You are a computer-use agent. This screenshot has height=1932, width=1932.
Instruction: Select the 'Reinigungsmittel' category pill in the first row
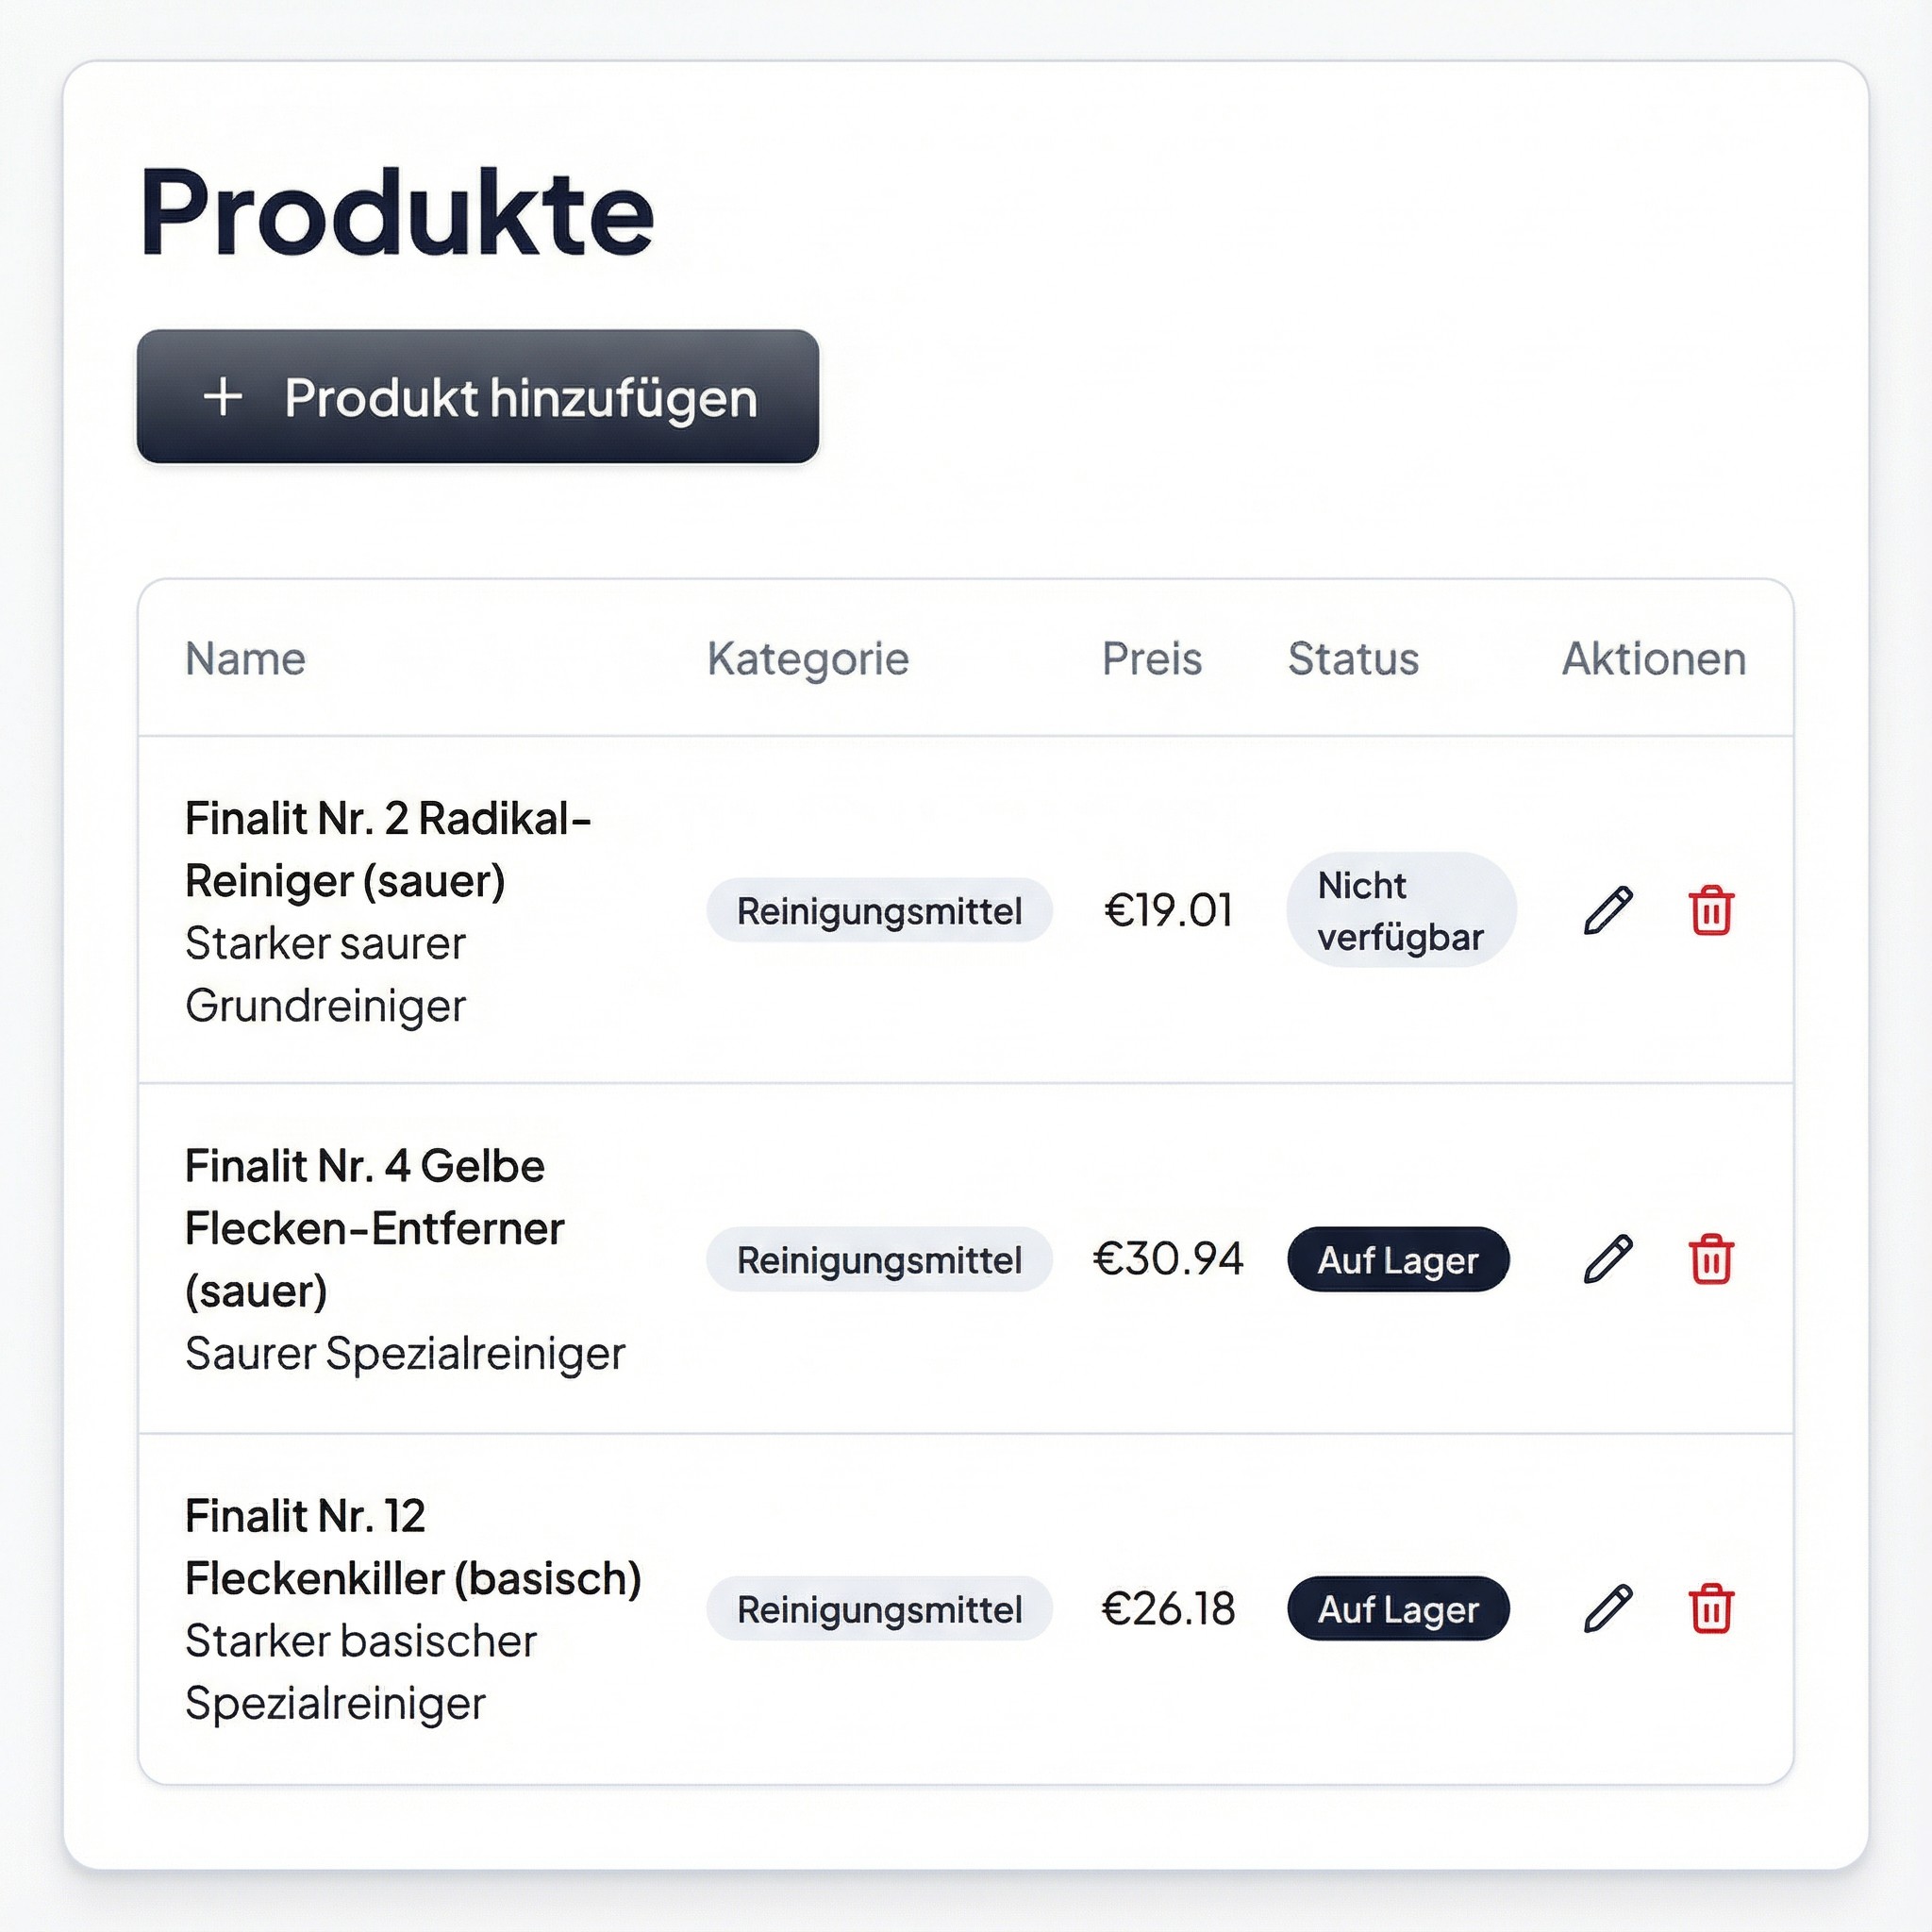(879, 910)
